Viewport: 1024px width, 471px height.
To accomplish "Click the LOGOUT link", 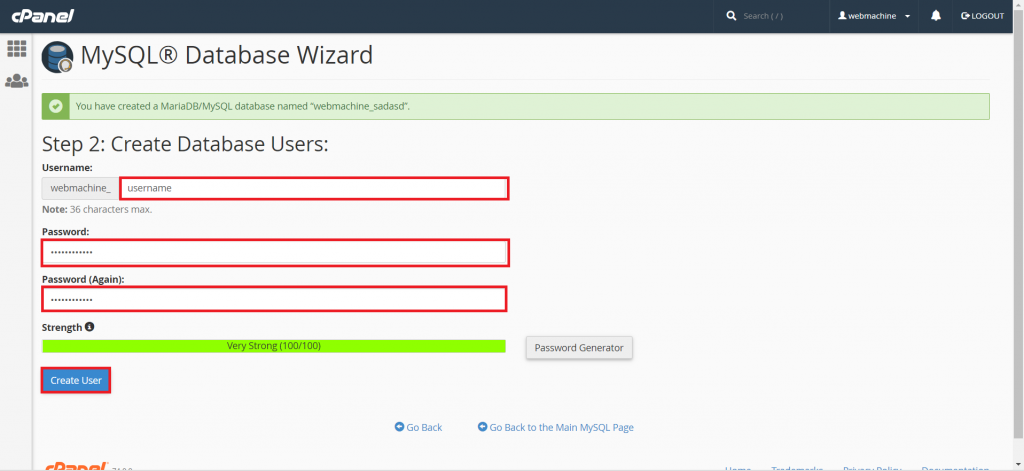I will coord(982,16).
